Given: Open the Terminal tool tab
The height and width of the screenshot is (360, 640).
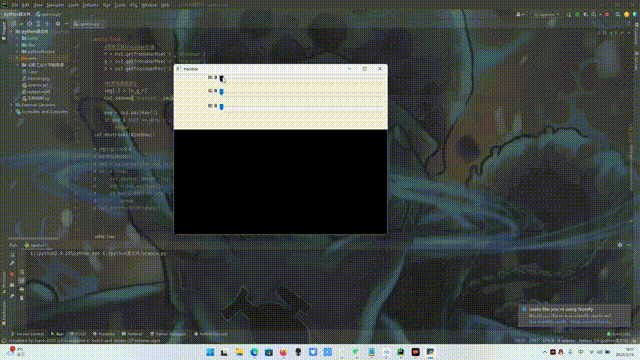Looking at the screenshot, I should [132, 334].
